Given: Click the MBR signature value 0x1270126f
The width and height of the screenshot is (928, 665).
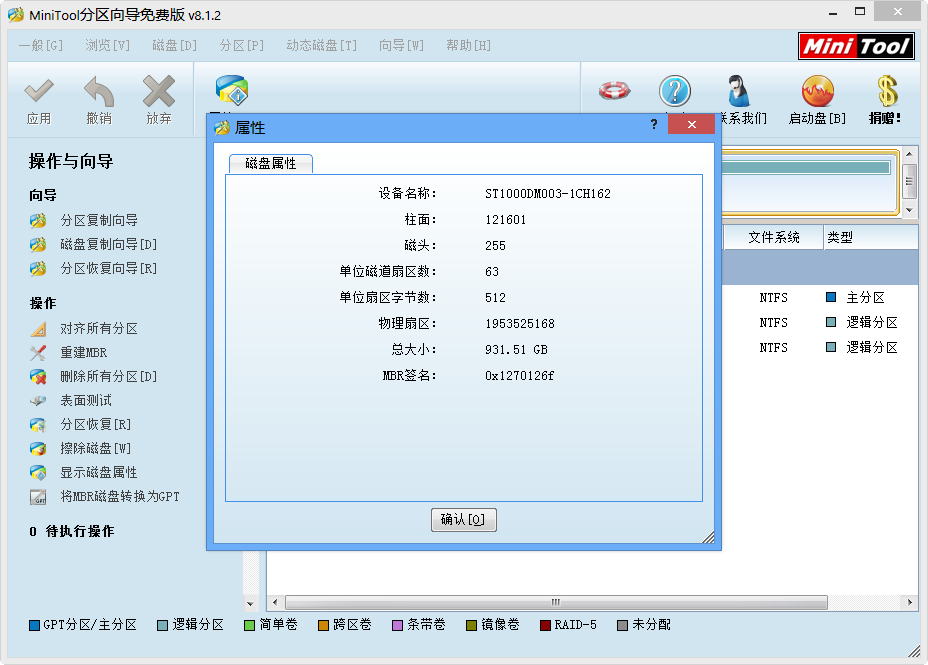Looking at the screenshot, I should pyautogui.click(x=519, y=376).
